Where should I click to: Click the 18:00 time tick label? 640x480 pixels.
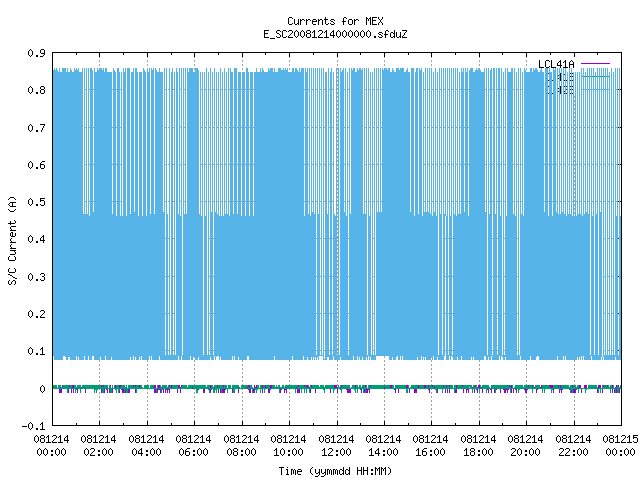478,446
